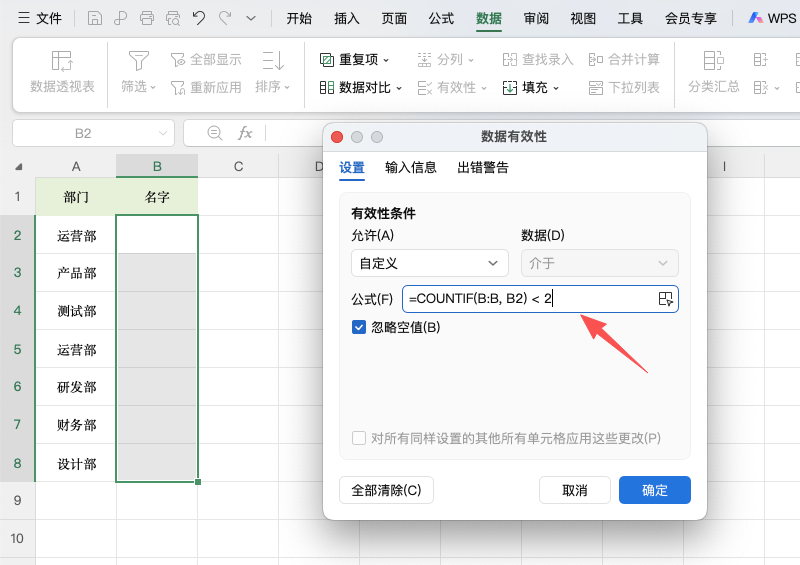Switch to the 插入 ribbon tab
This screenshot has width=800, height=565.
tap(346, 19)
